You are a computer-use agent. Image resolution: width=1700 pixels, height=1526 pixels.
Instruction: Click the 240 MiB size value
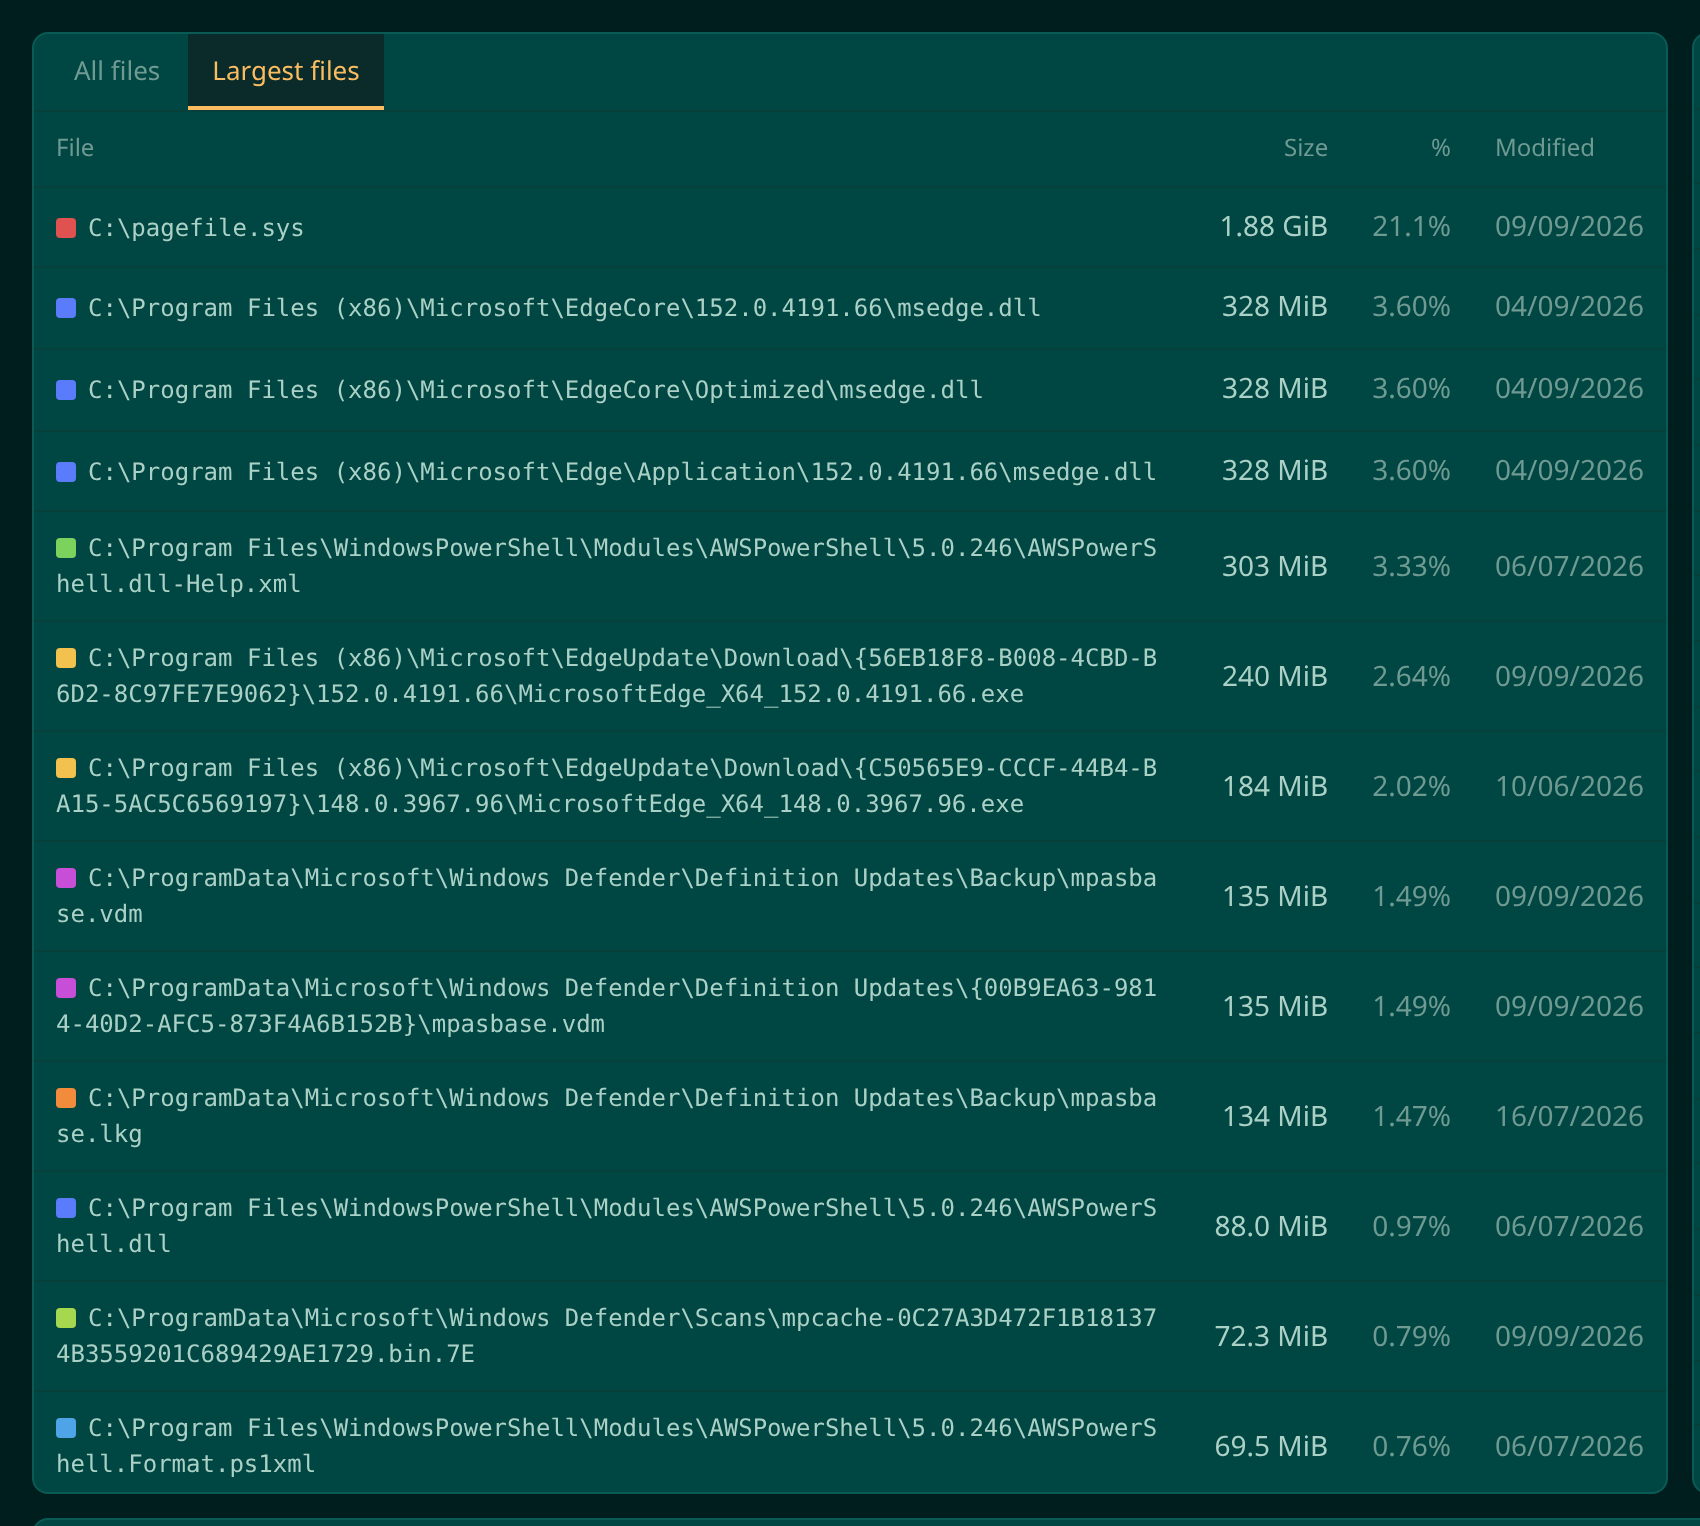click(1274, 677)
